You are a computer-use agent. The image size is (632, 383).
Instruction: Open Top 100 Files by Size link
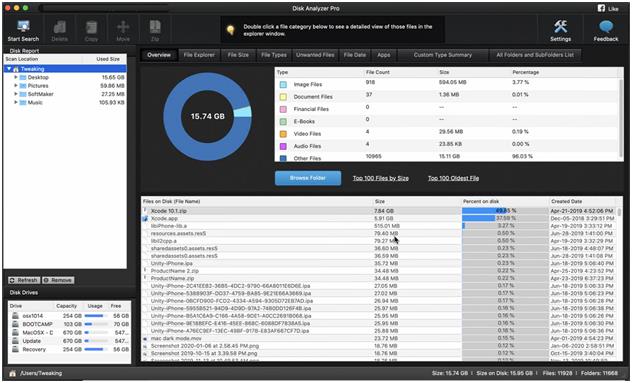(380, 178)
